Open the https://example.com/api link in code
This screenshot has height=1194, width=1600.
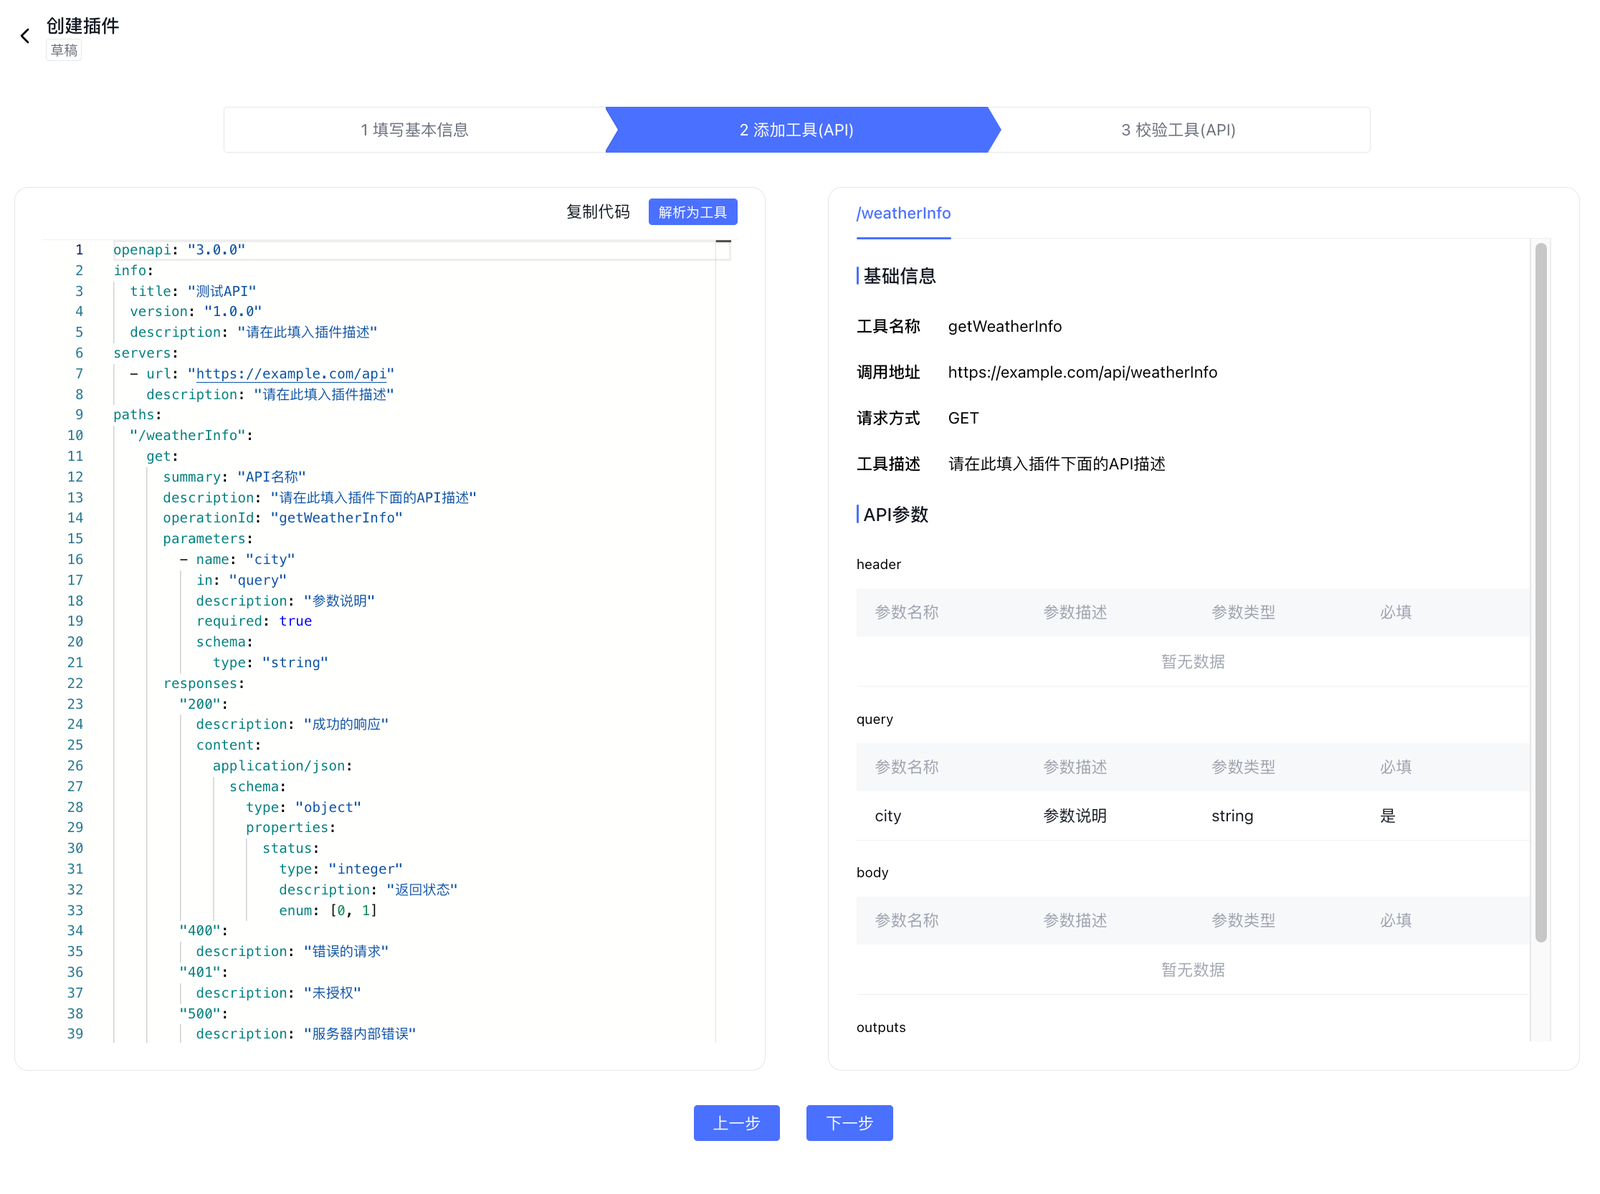pyautogui.click(x=290, y=374)
